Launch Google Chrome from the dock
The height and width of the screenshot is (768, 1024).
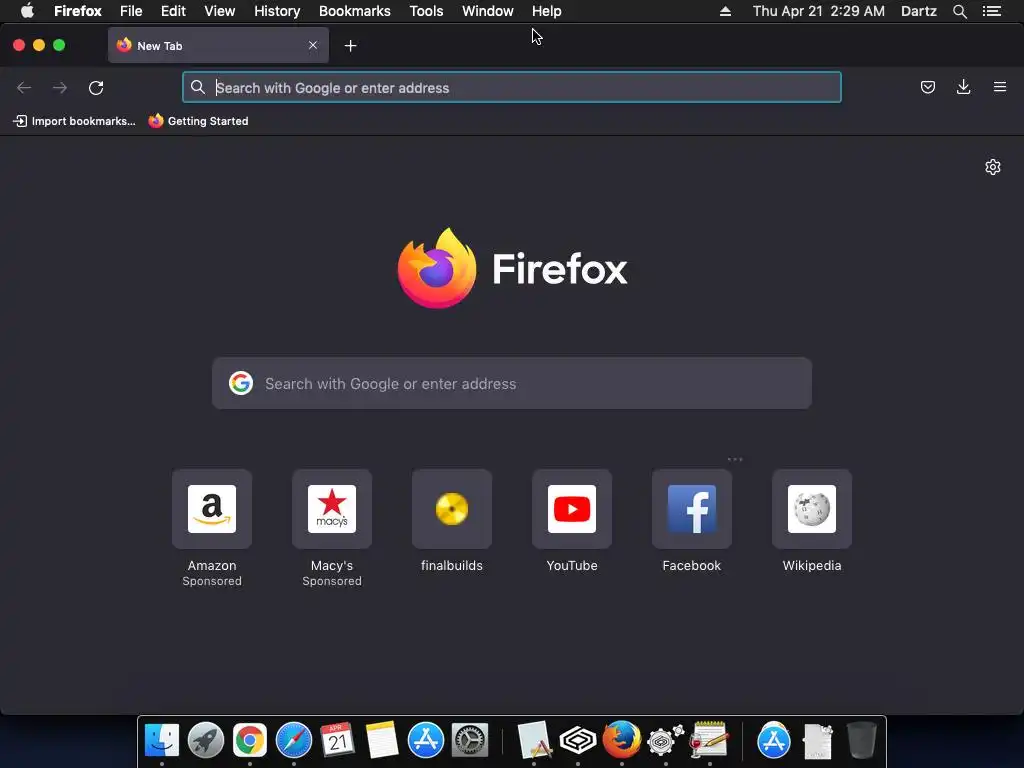point(249,741)
